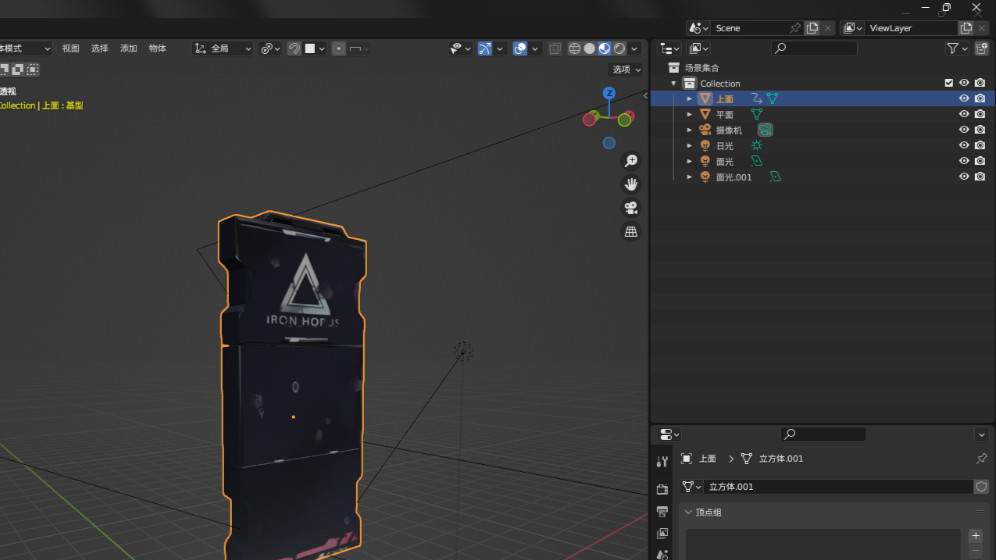
Task: Expand the 平面 object in outliner
Action: (689, 115)
